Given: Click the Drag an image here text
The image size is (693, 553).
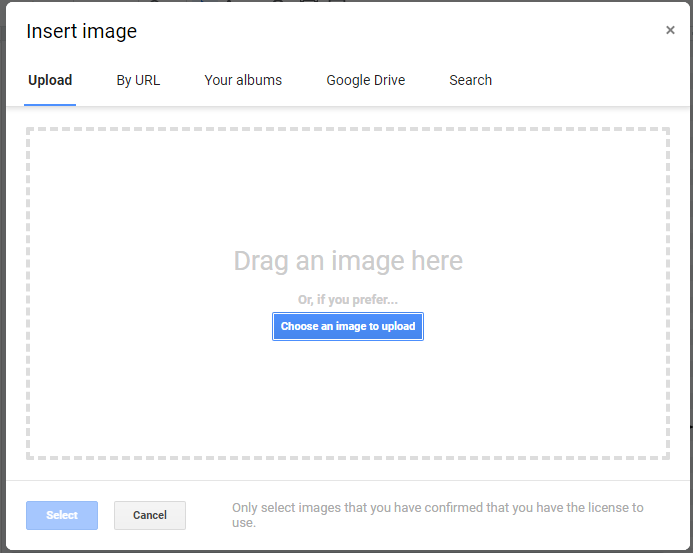Looking at the screenshot, I should [348, 261].
